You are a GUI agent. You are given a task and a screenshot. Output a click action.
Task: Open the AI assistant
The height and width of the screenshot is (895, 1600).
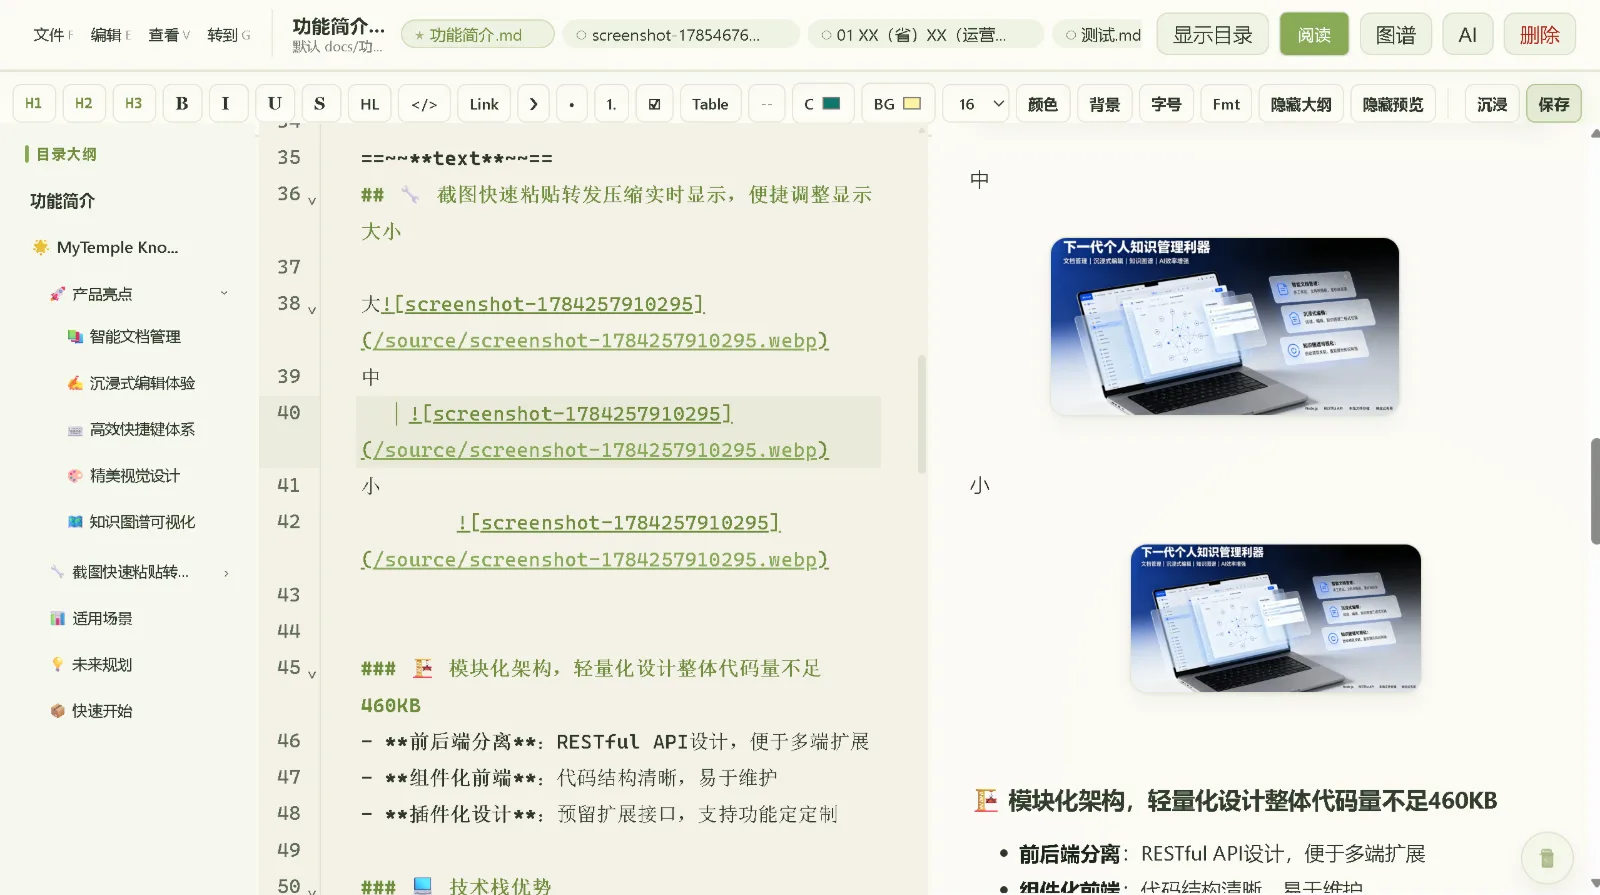[x=1468, y=35]
